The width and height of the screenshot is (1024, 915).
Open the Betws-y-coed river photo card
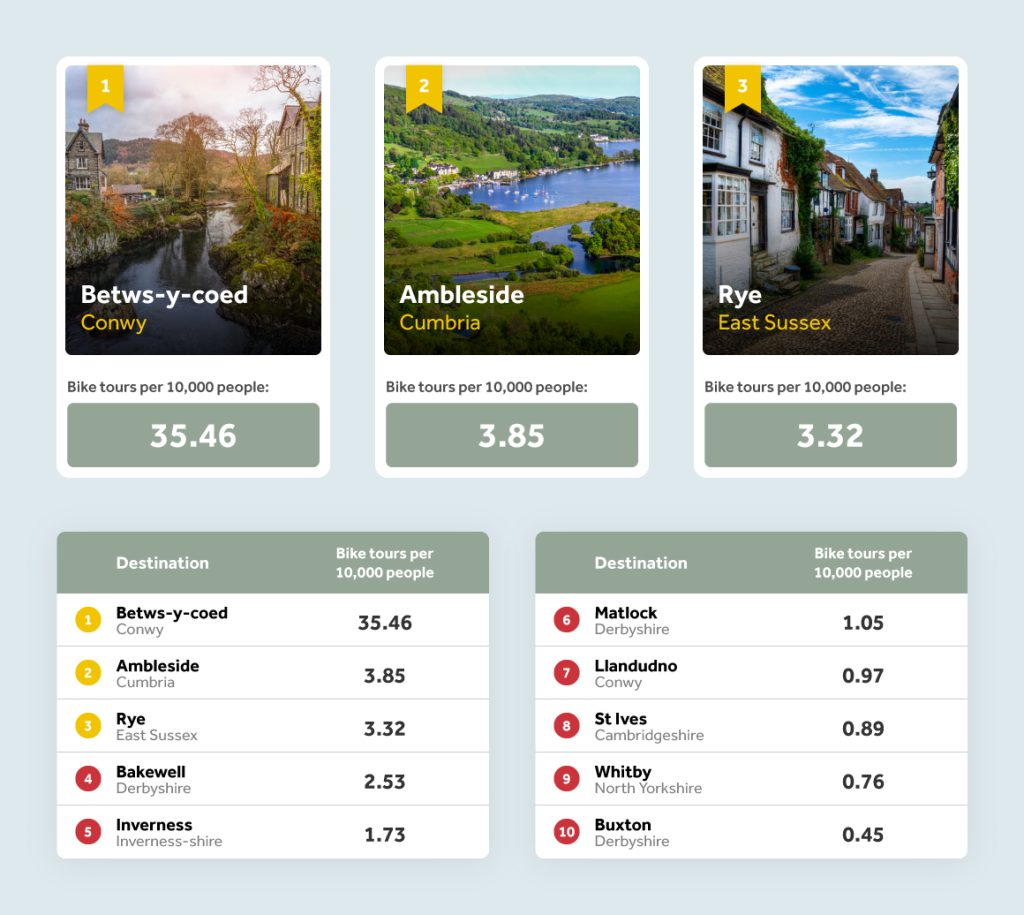(x=193, y=210)
